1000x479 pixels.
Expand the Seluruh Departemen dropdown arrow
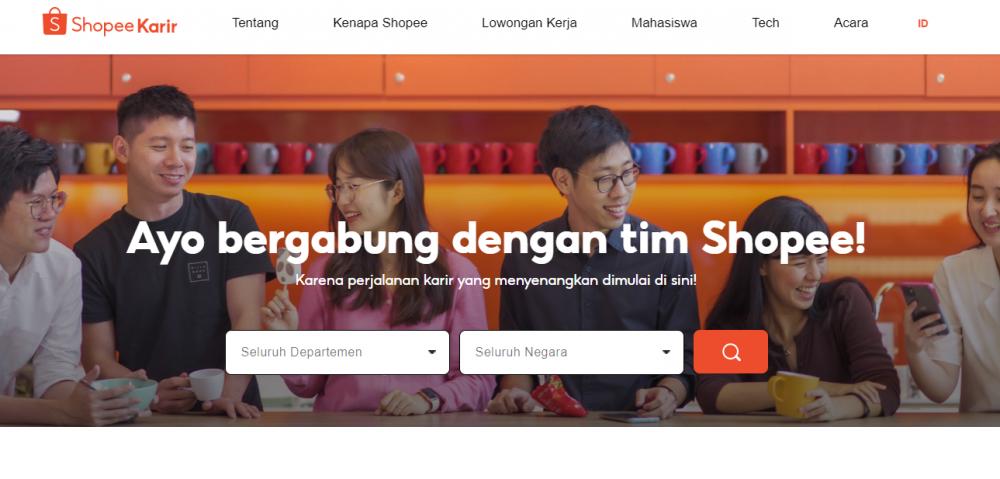click(432, 352)
